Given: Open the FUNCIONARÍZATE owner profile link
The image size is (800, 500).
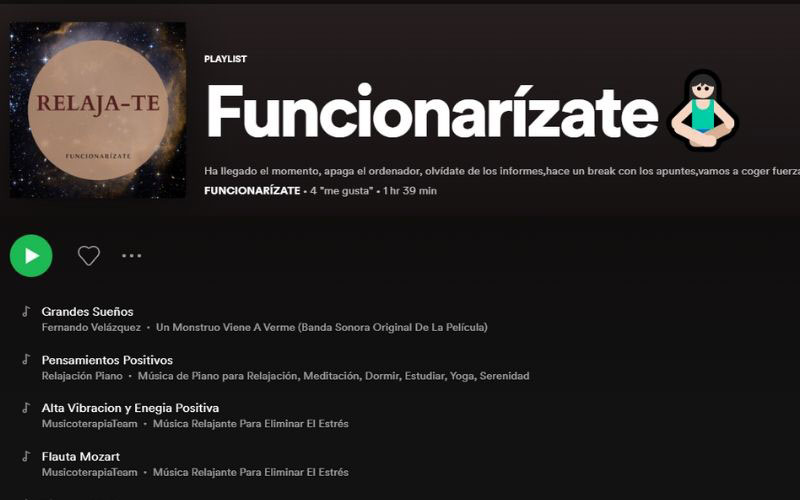Looking at the screenshot, I should (x=252, y=191).
